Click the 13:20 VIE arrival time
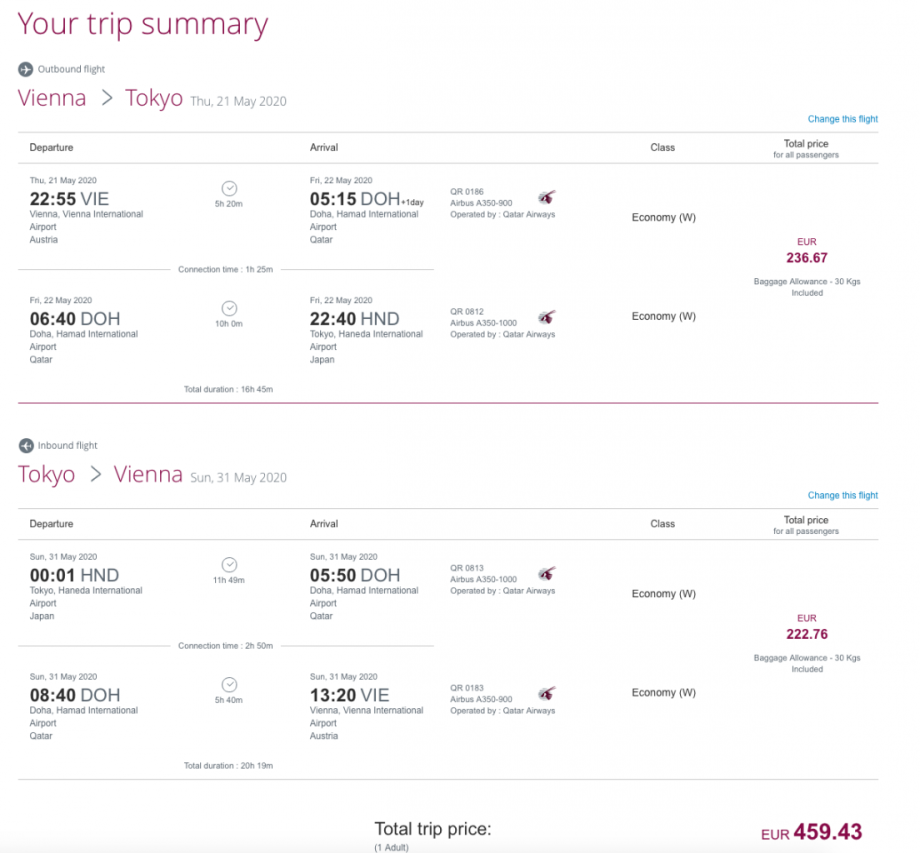The image size is (920, 853). pyautogui.click(x=349, y=695)
